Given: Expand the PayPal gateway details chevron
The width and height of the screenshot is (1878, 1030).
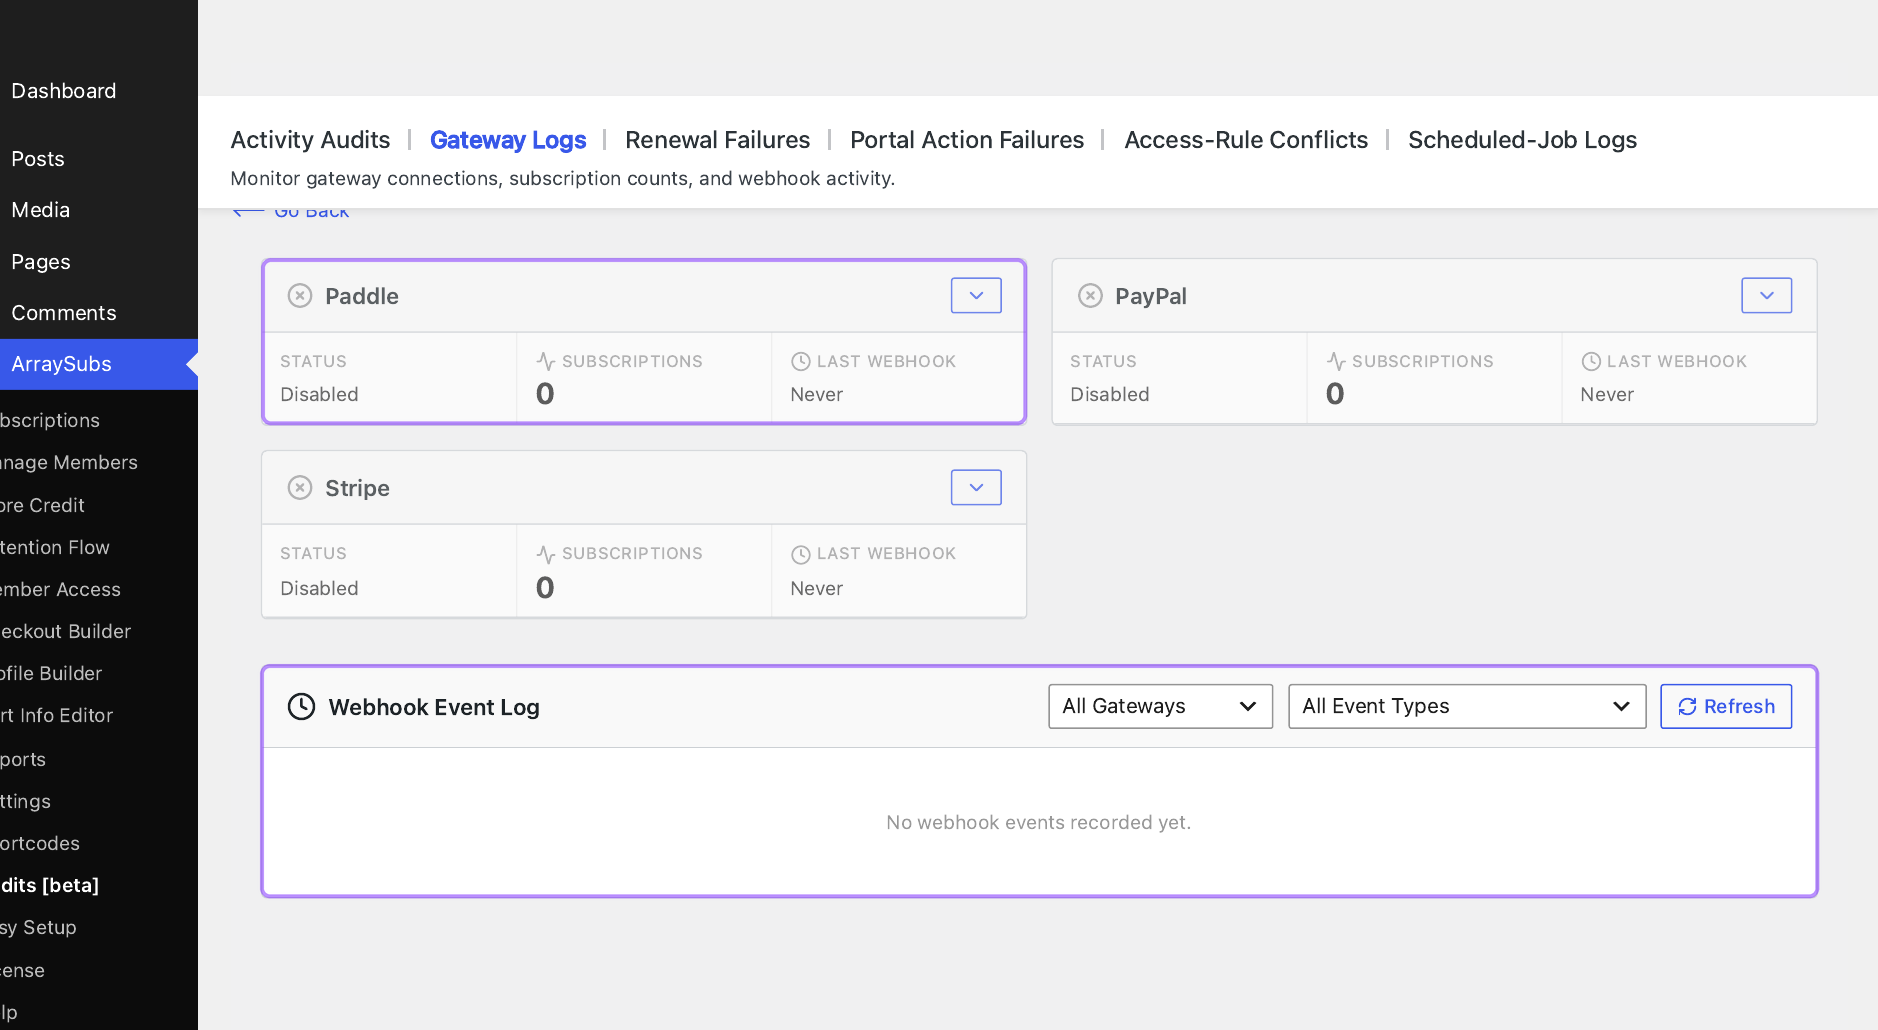Looking at the screenshot, I should coord(1766,295).
